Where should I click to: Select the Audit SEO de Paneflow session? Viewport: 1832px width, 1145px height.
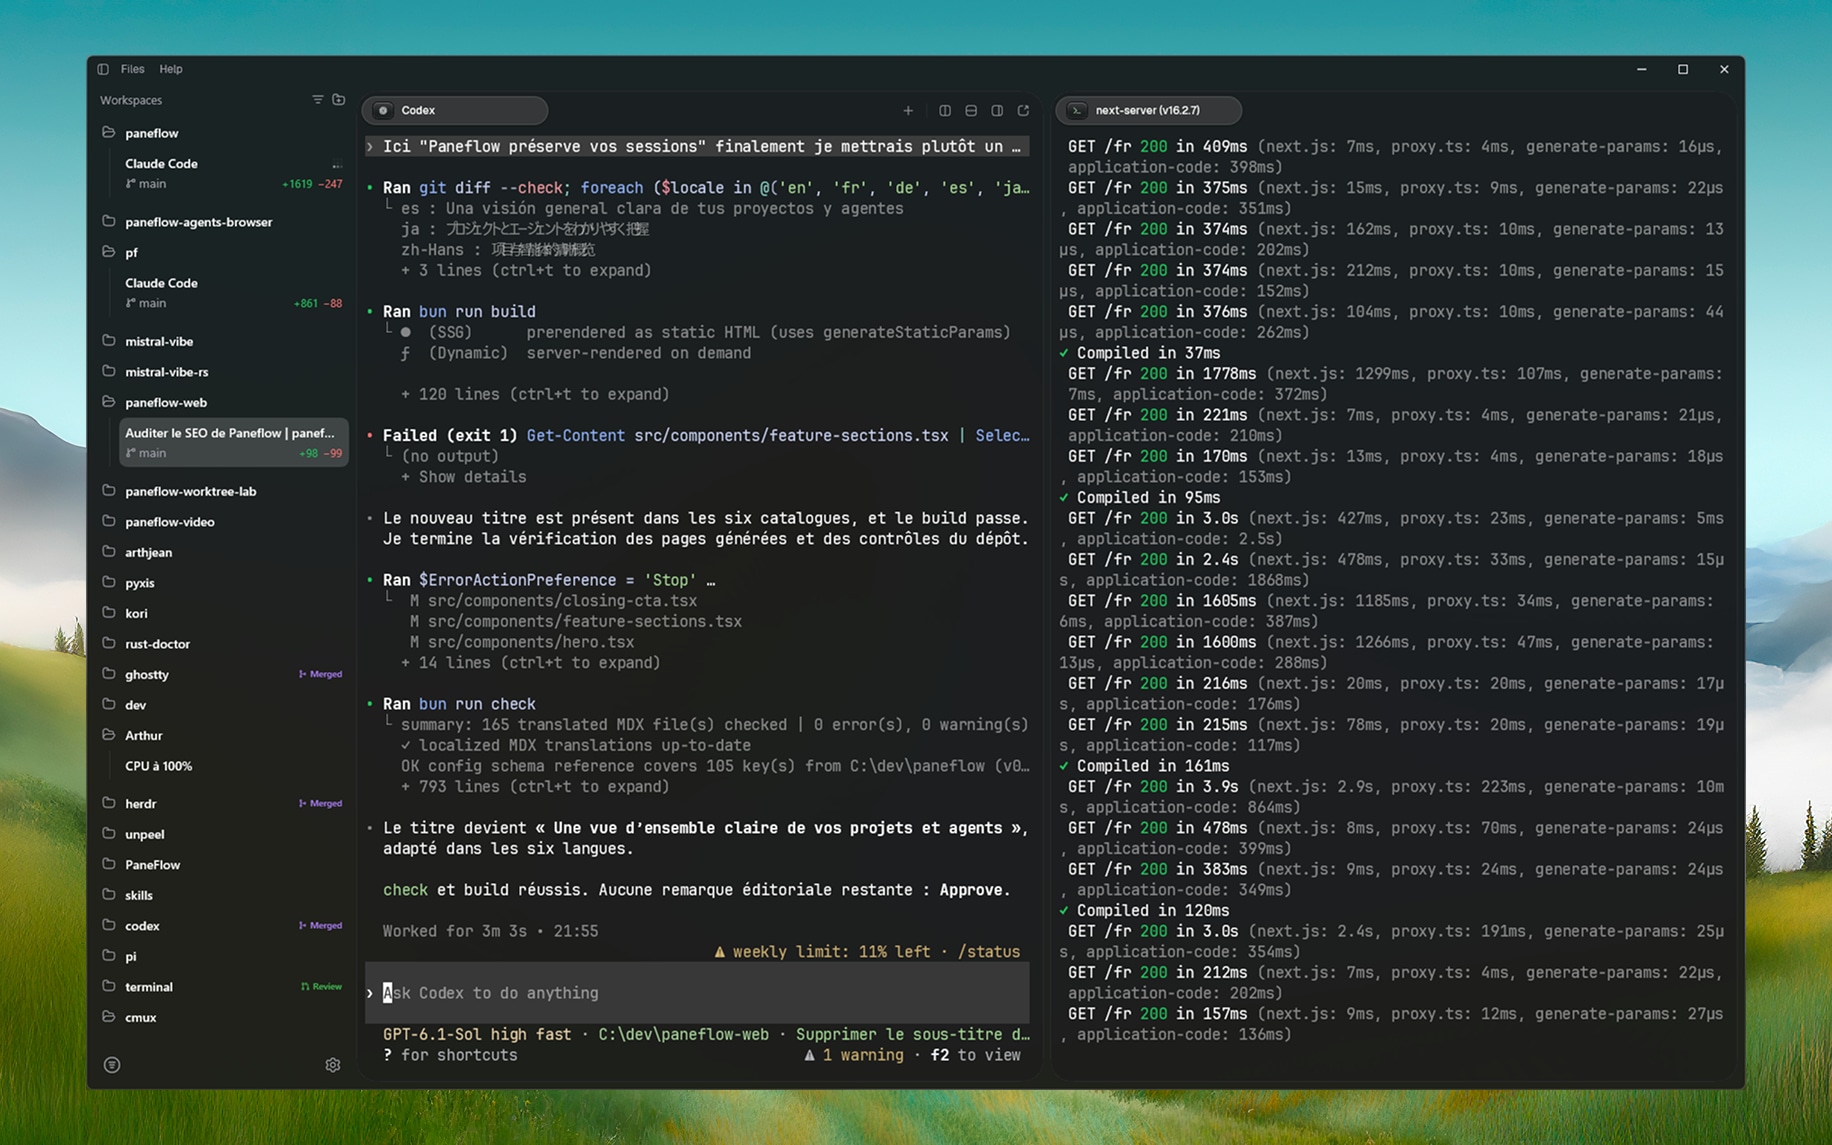point(233,442)
